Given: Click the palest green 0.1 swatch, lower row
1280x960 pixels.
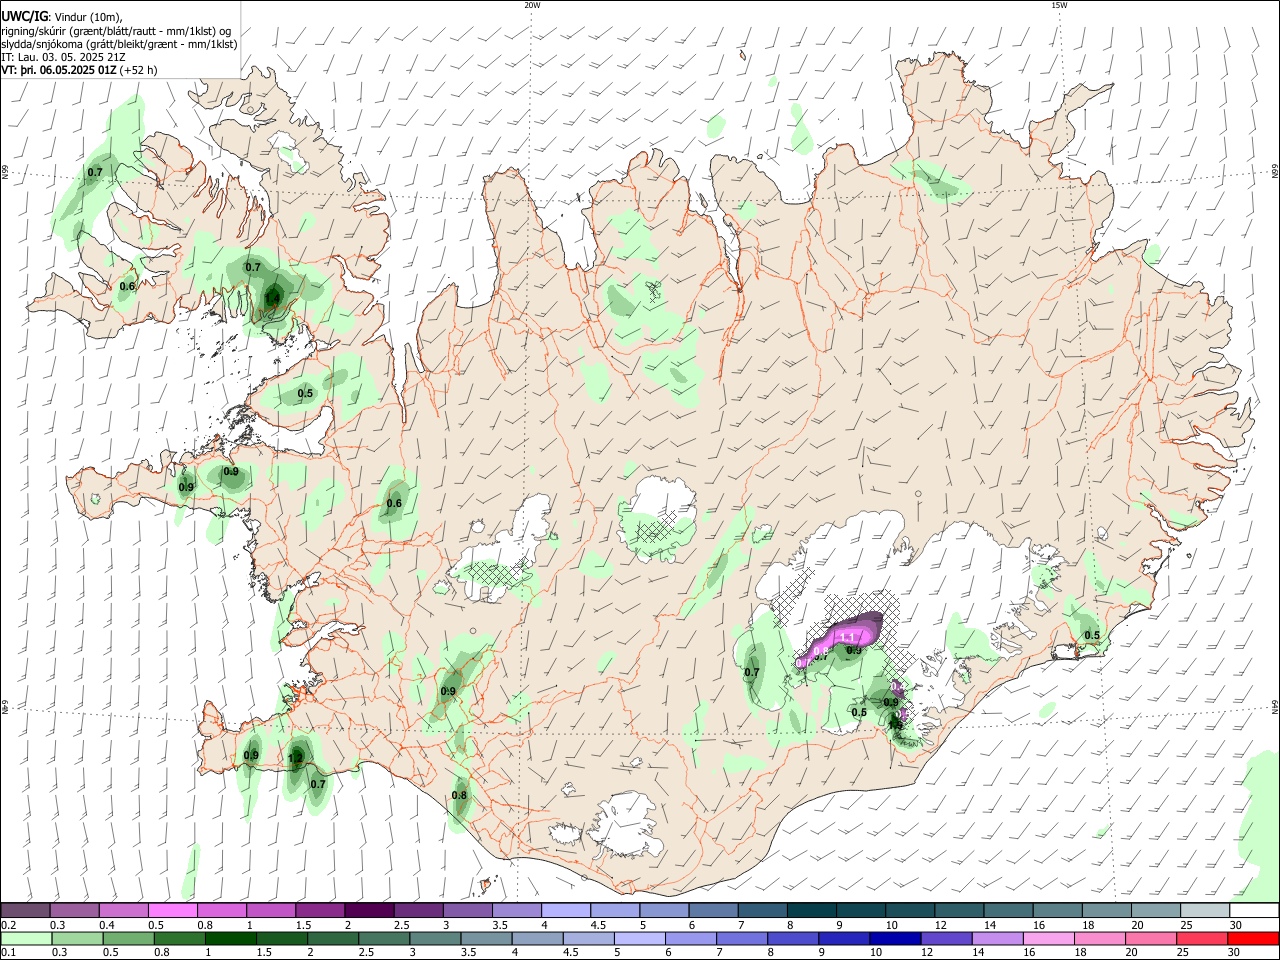Looking at the screenshot, I should [x=26, y=938].
